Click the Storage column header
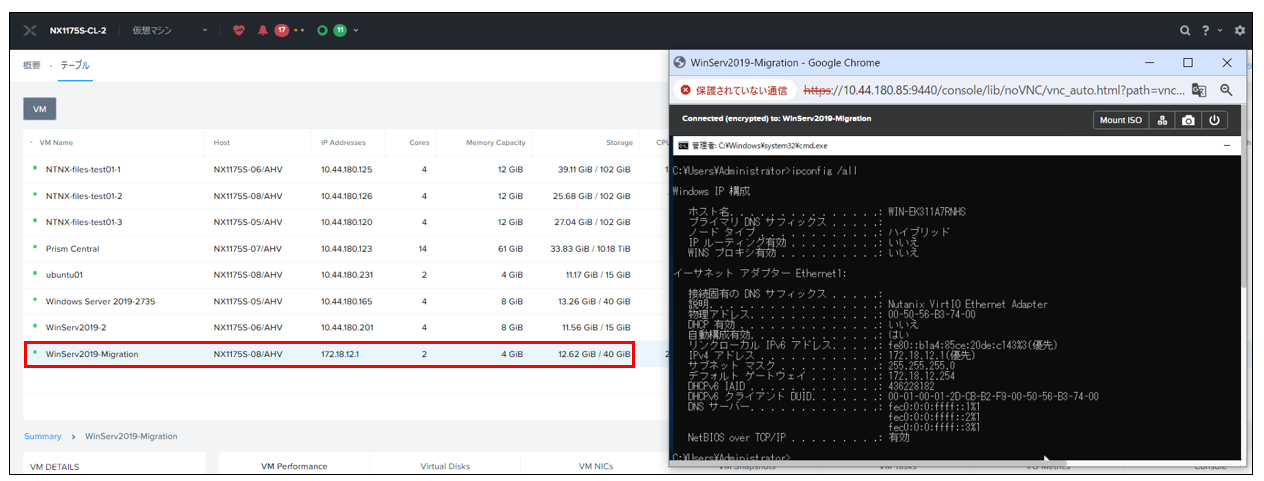The width and height of the screenshot is (1264, 481). pos(619,143)
